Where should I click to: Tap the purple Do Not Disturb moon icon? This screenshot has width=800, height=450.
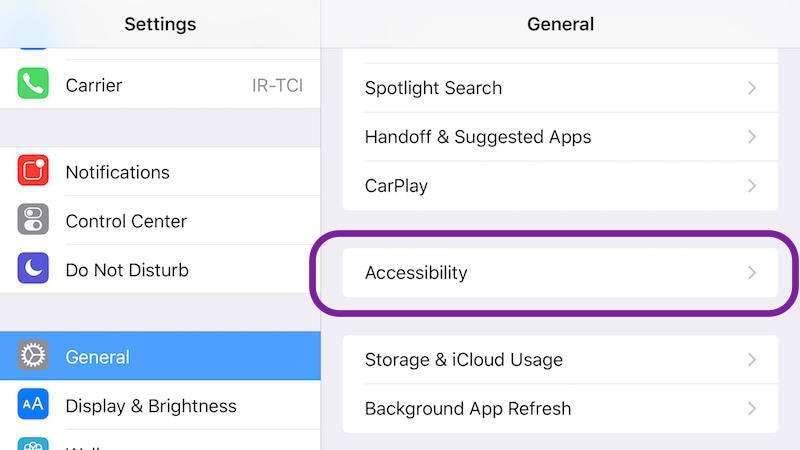tap(33, 269)
